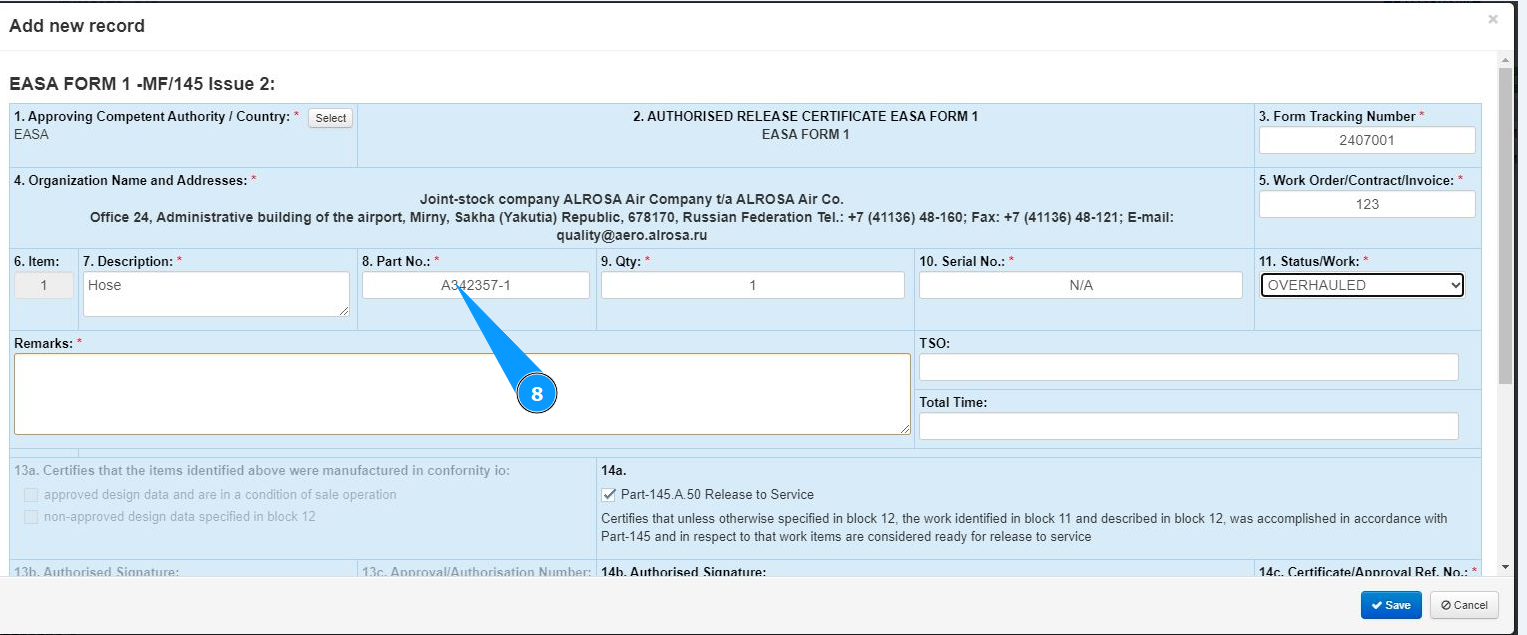Open the Status/Work dropdown
This screenshot has width=1527, height=635.
[x=1361, y=285]
